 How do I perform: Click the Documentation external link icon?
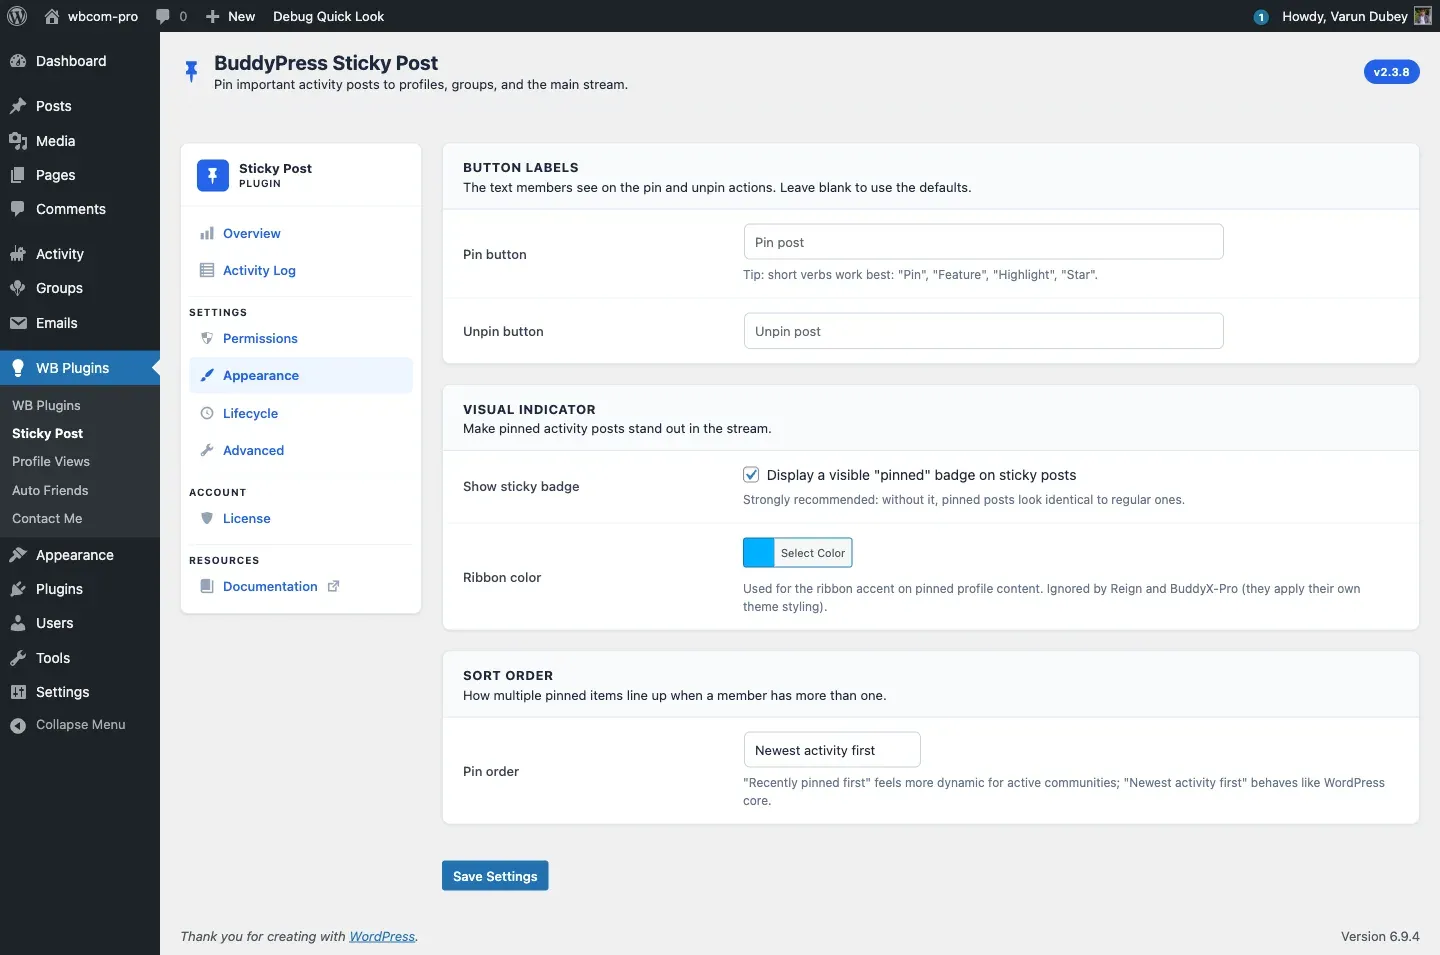(x=334, y=586)
